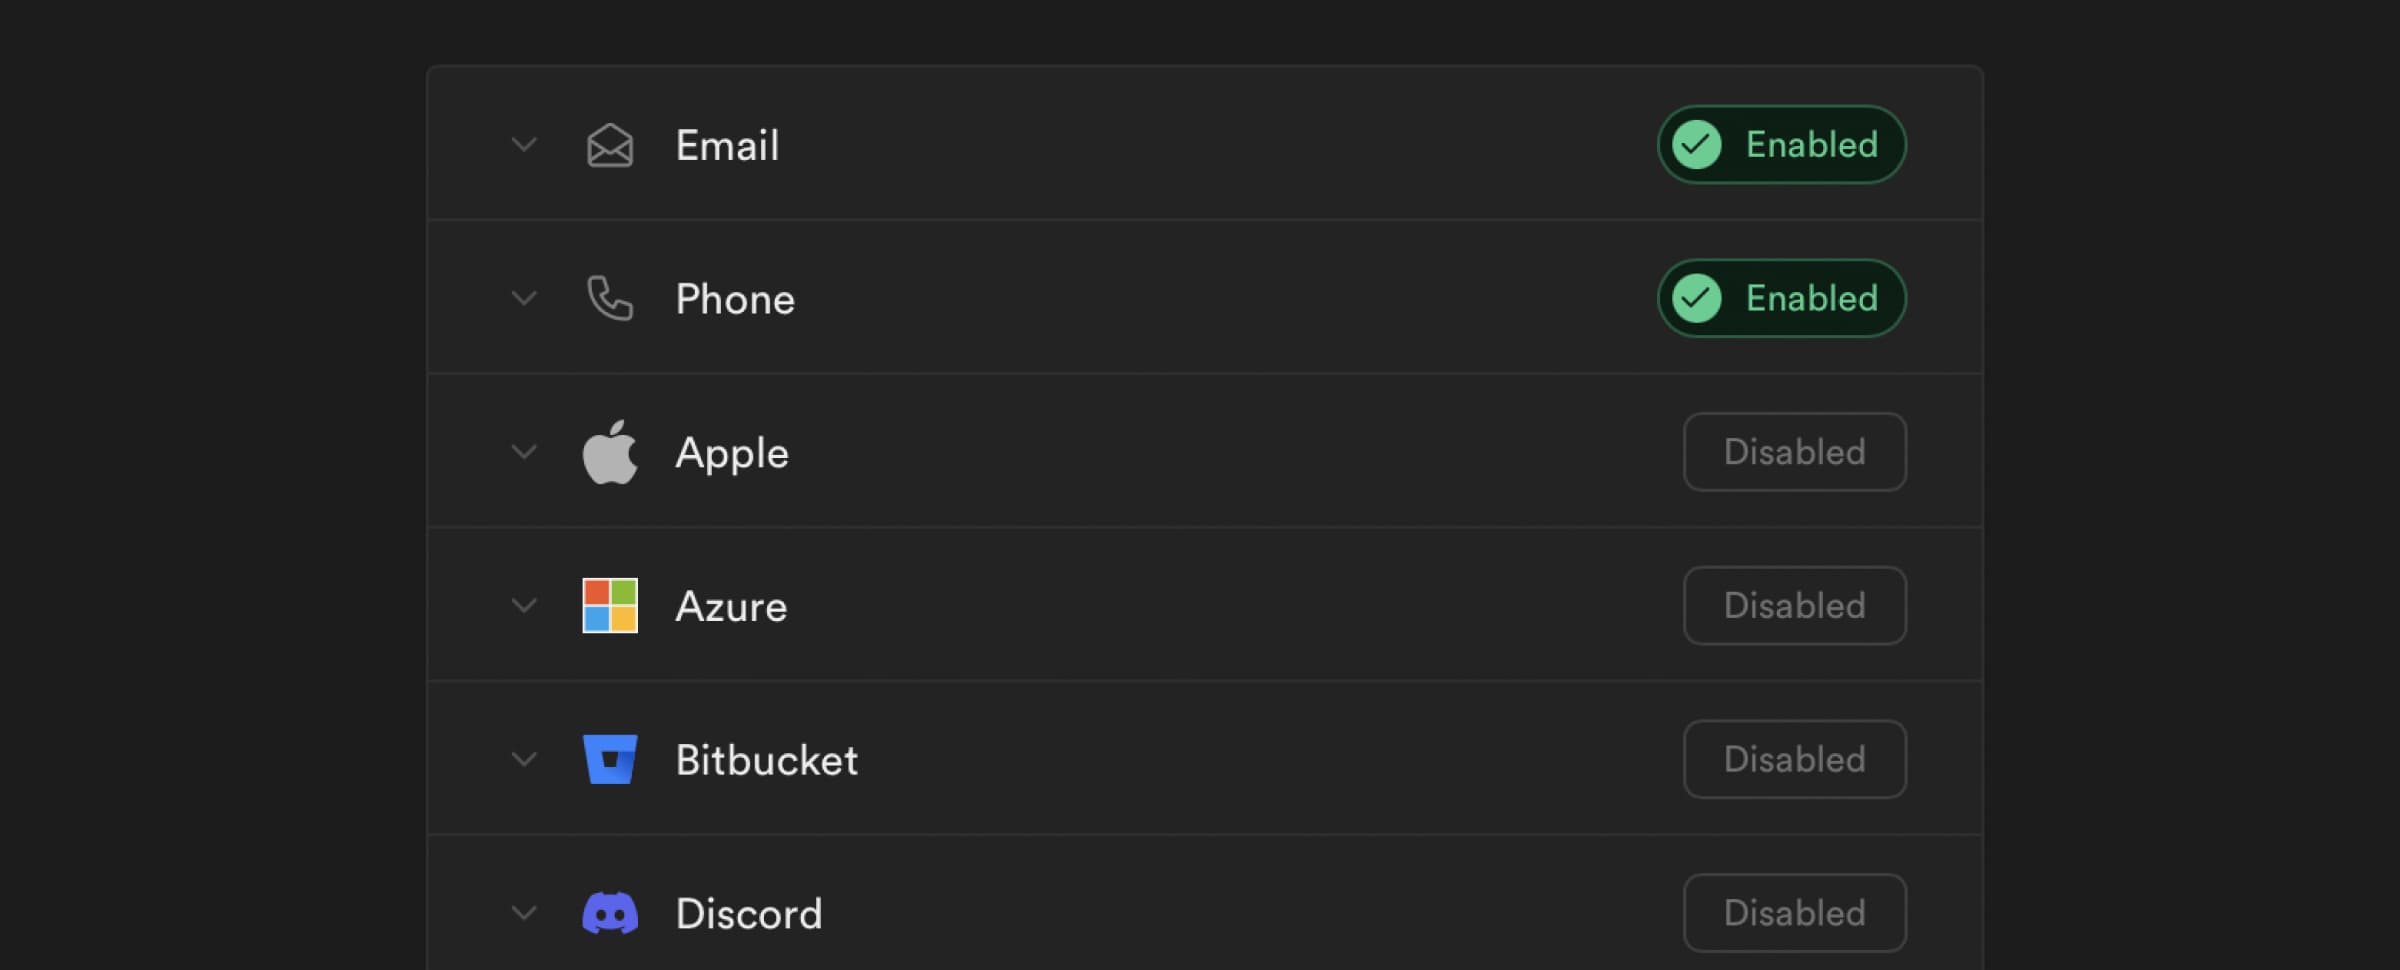The height and width of the screenshot is (970, 2400).
Task: Expand the Discord provider chevron
Action: 524,913
